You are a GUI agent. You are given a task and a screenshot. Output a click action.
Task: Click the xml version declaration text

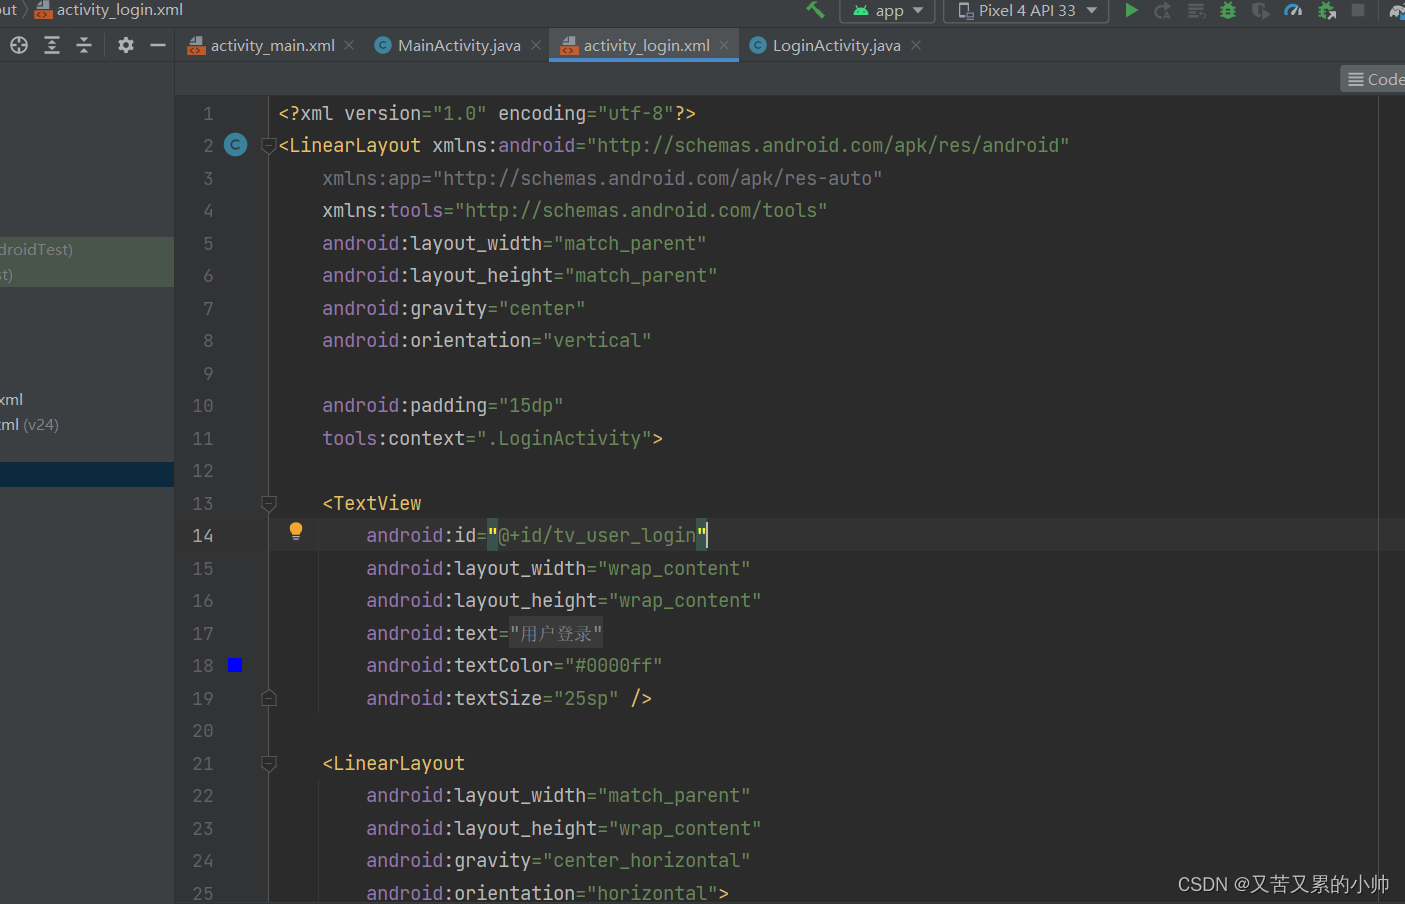[487, 114]
